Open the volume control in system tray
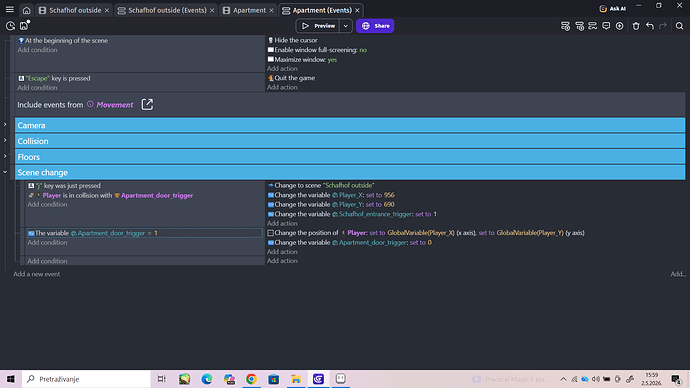The width and height of the screenshot is (690, 388). [x=595, y=379]
